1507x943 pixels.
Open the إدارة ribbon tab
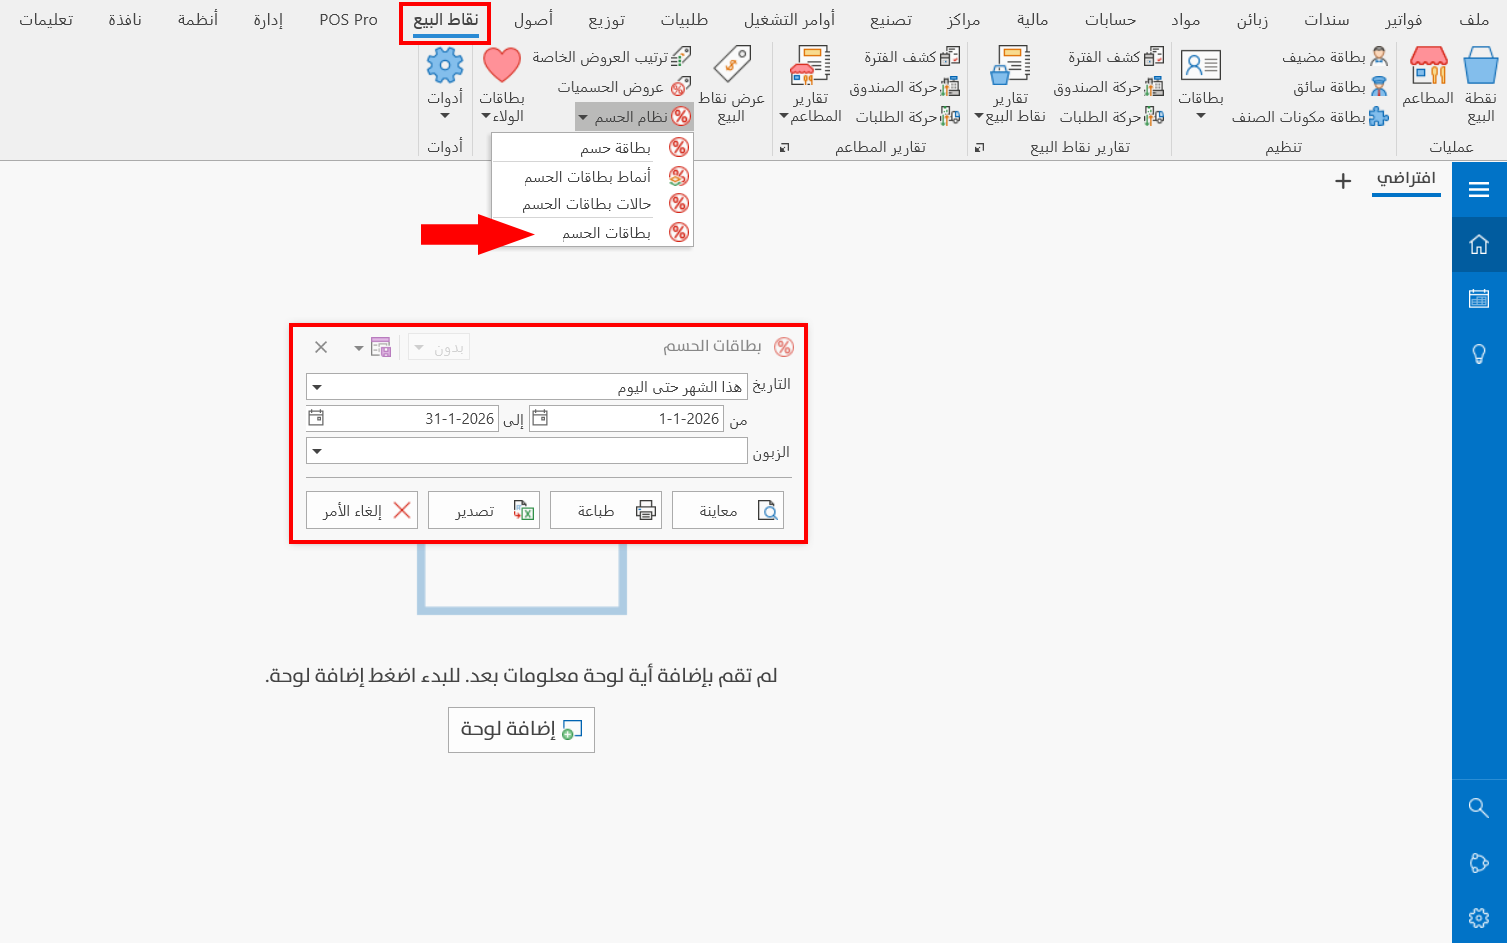point(268,20)
